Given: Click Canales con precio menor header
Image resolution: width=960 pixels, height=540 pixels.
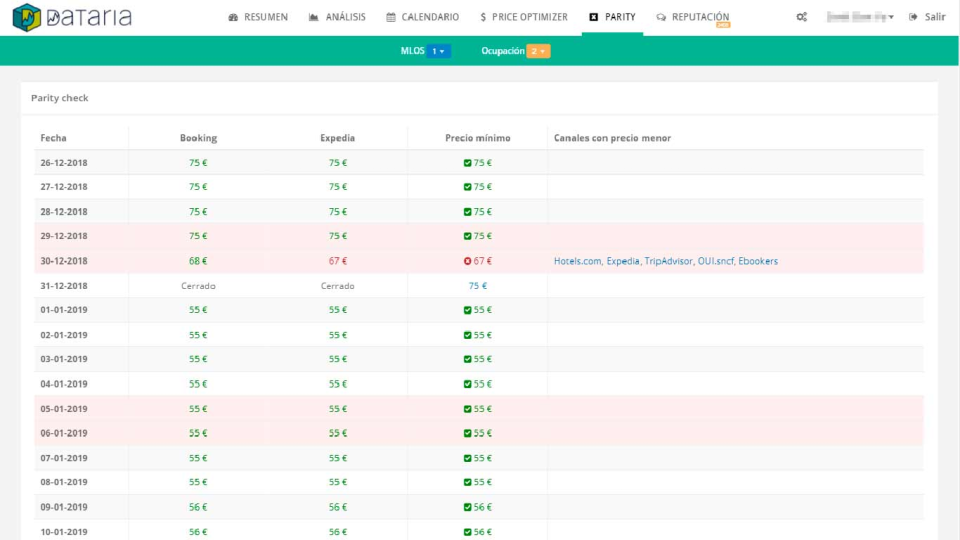Looking at the screenshot, I should tap(612, 138).
